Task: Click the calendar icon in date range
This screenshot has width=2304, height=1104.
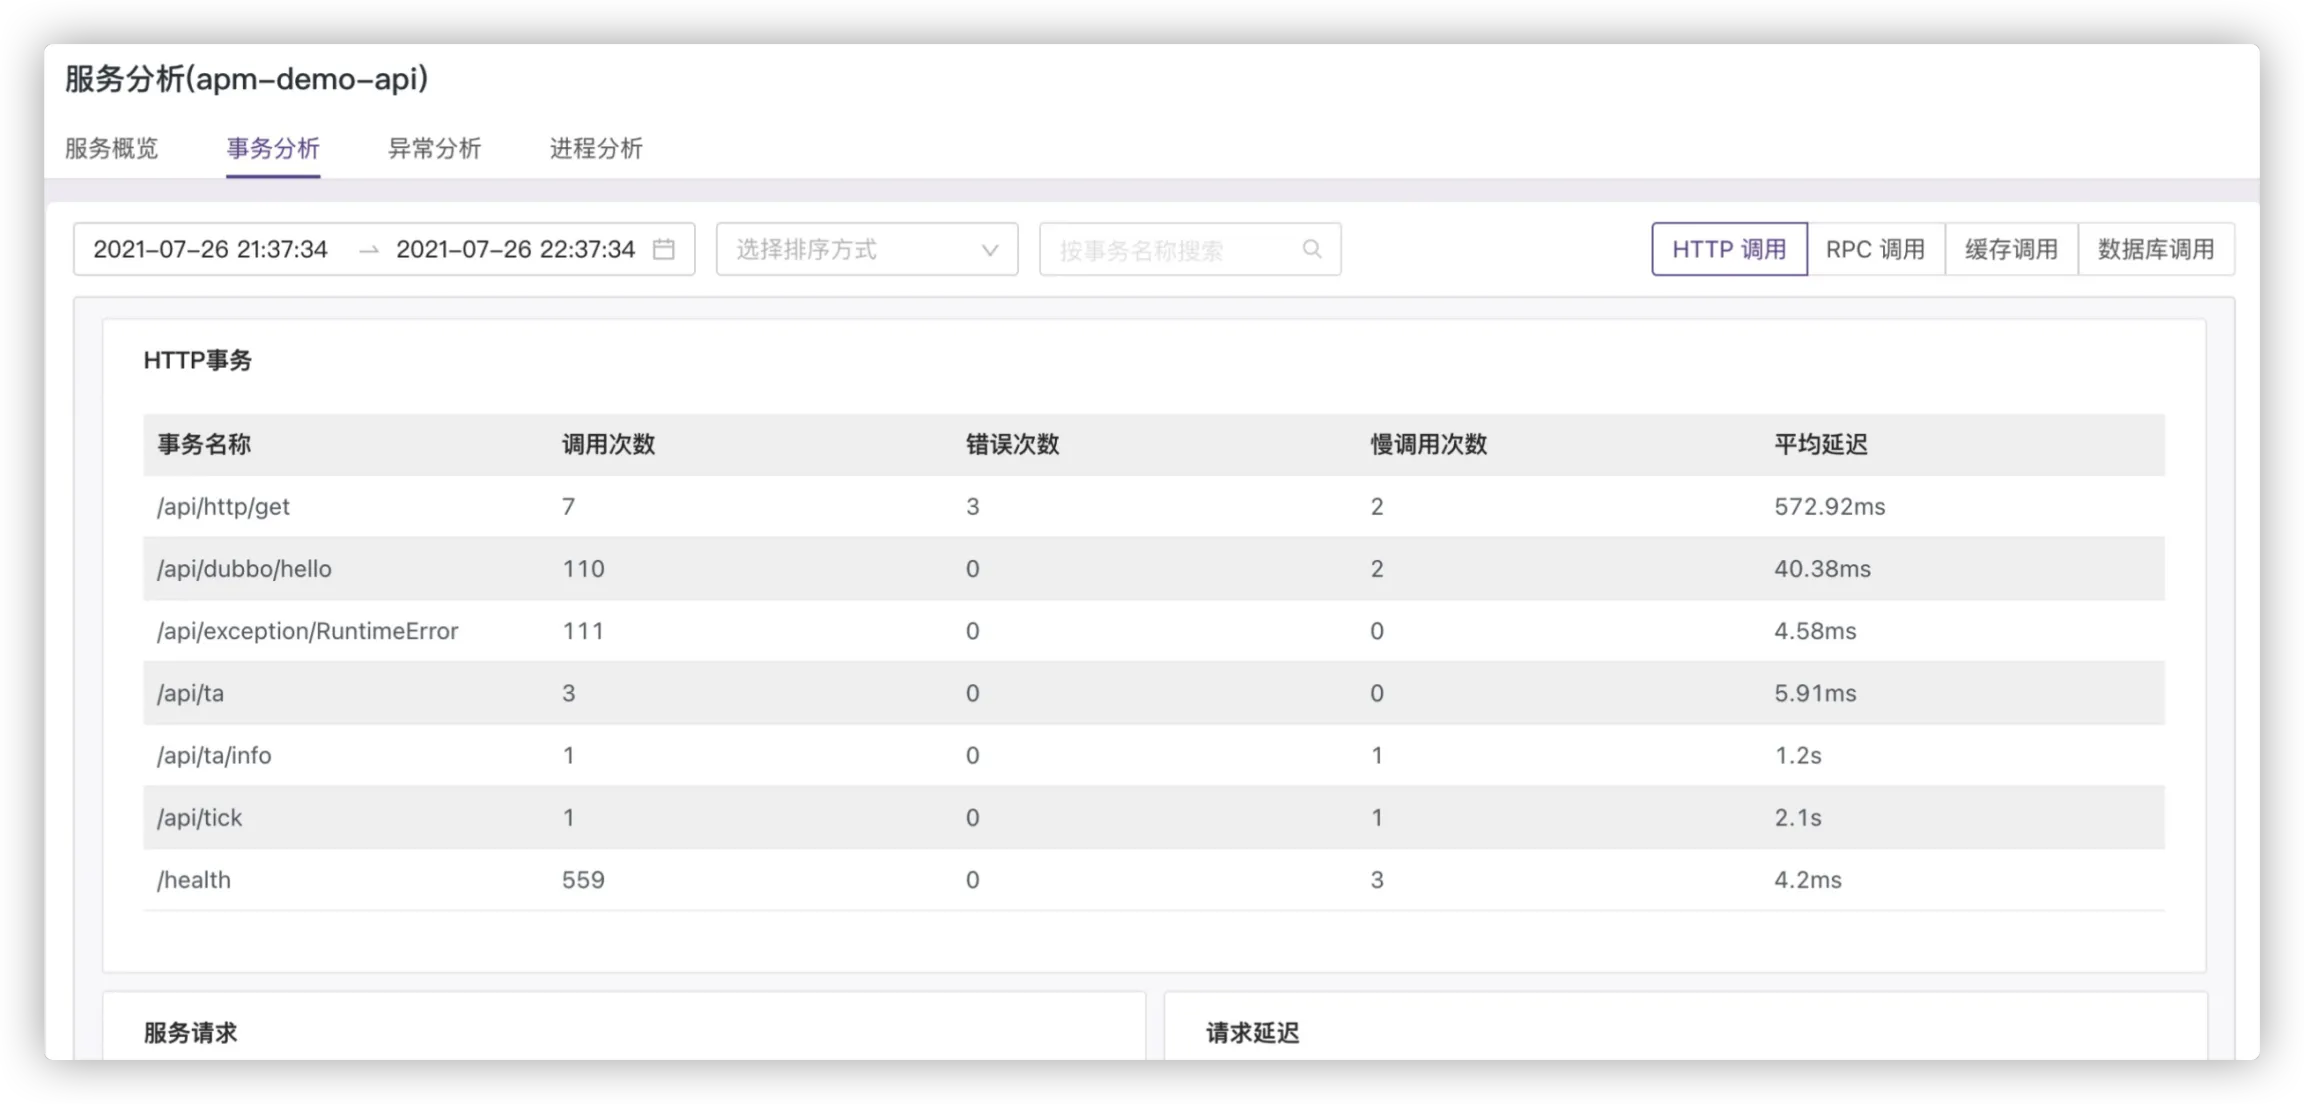Action: tap(664, 249)
